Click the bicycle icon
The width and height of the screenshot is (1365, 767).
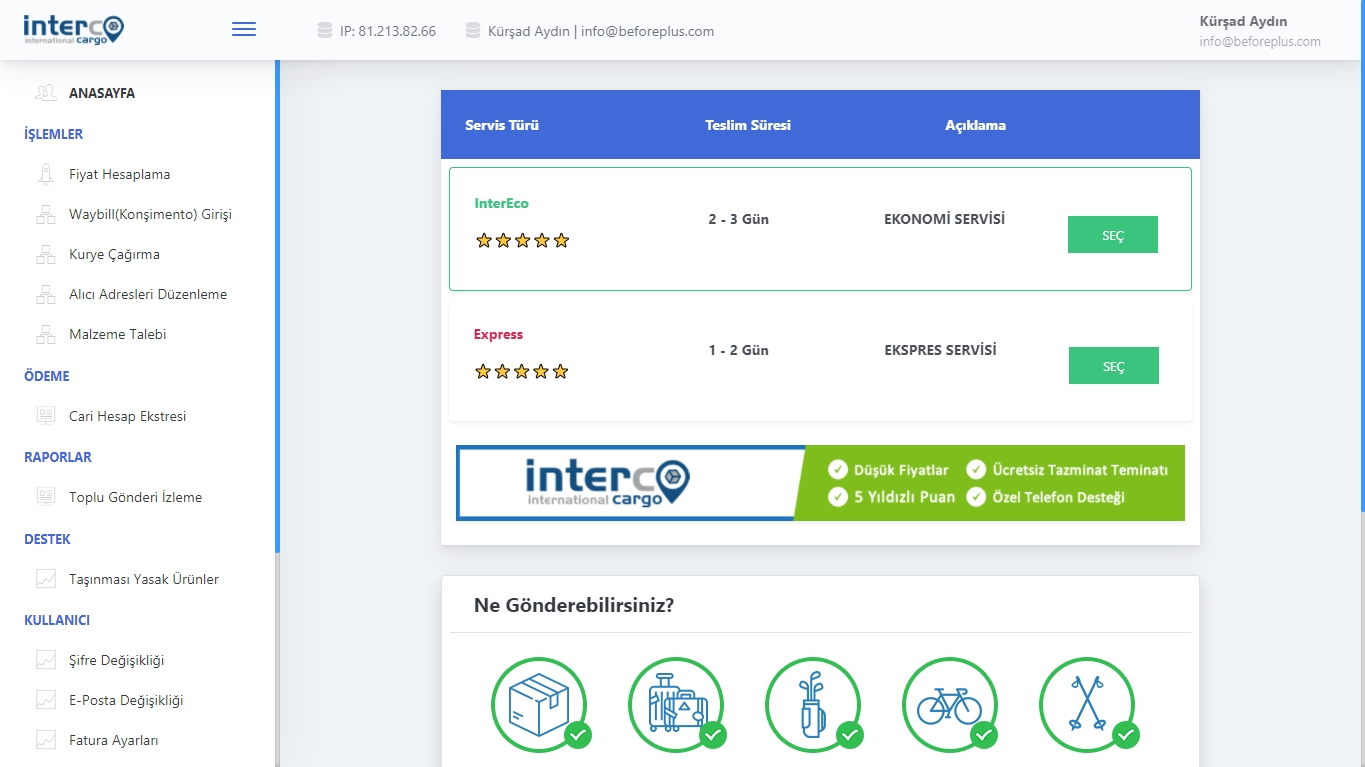(949, 704)
